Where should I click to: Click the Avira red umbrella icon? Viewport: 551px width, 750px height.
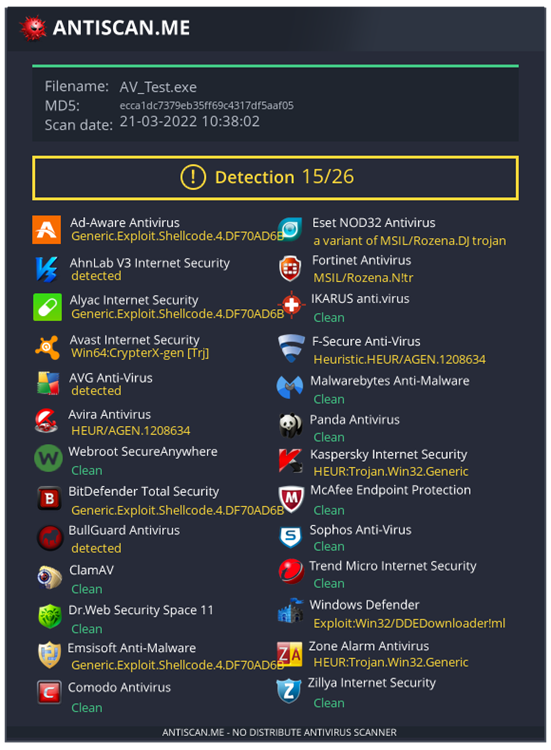46,421
